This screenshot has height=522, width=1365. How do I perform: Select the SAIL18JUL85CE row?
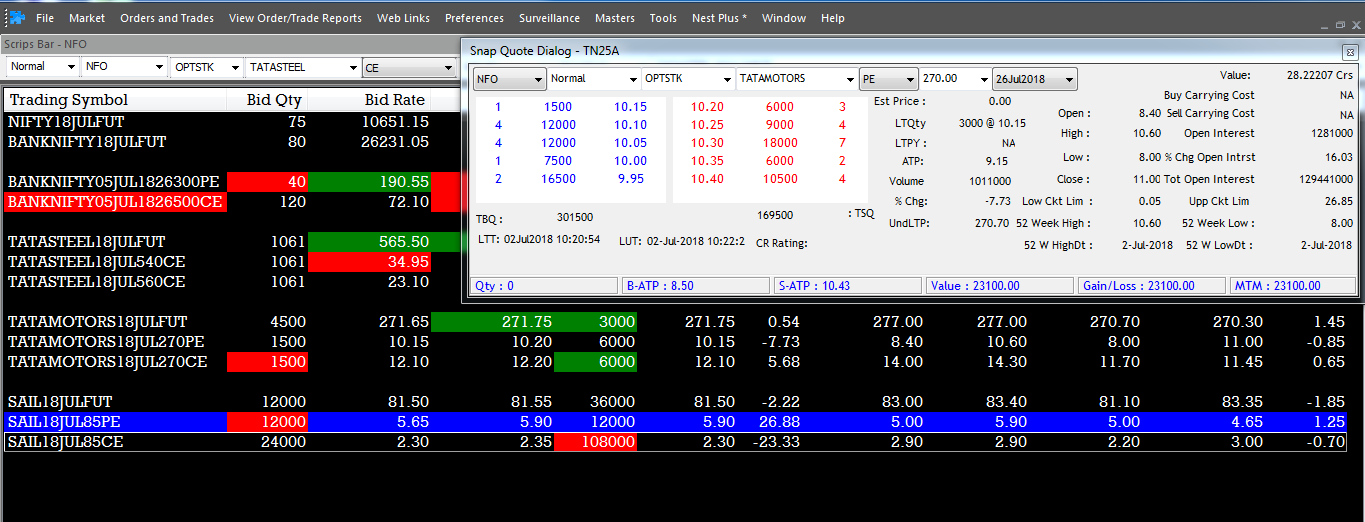[675, 442]
